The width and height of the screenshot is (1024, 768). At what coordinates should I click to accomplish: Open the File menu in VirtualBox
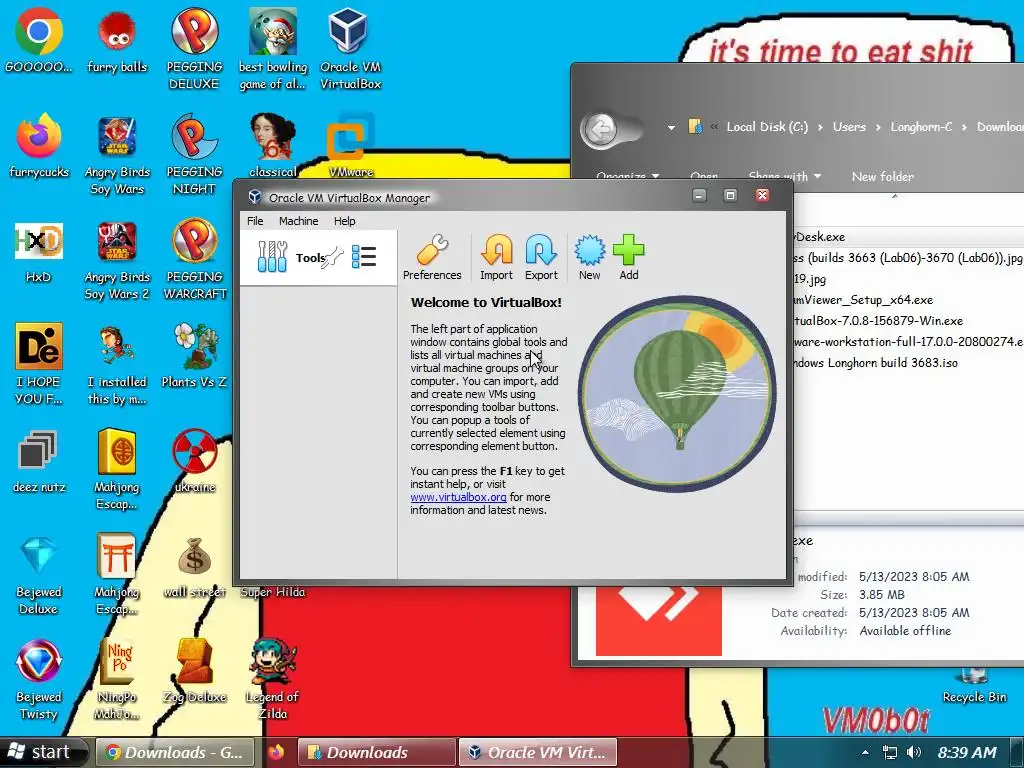tap(255, 221)
